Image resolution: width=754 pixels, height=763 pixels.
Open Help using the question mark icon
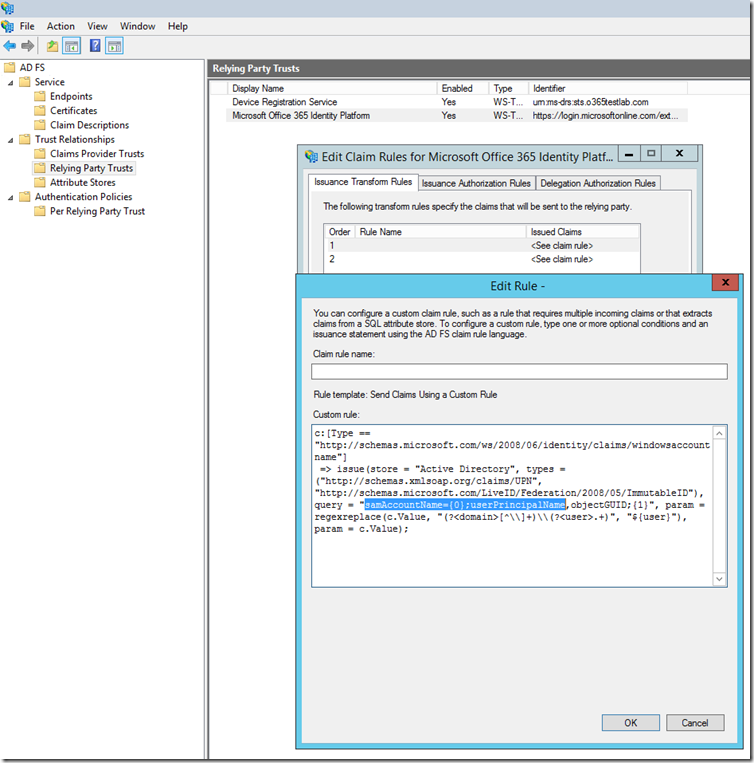(x=95, y=46)
